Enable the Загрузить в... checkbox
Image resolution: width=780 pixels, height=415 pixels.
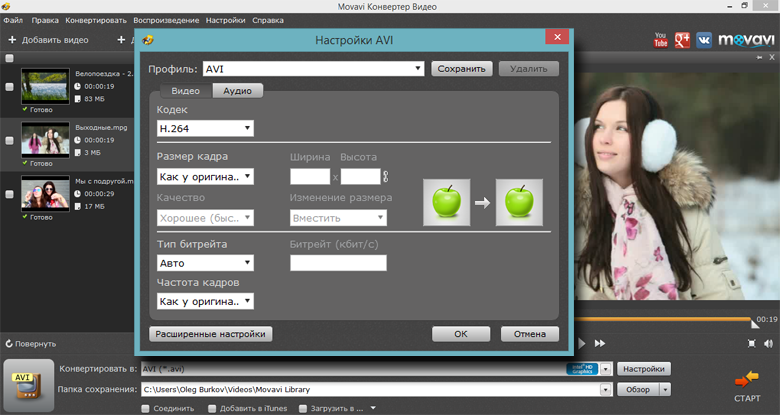point(303,409)
